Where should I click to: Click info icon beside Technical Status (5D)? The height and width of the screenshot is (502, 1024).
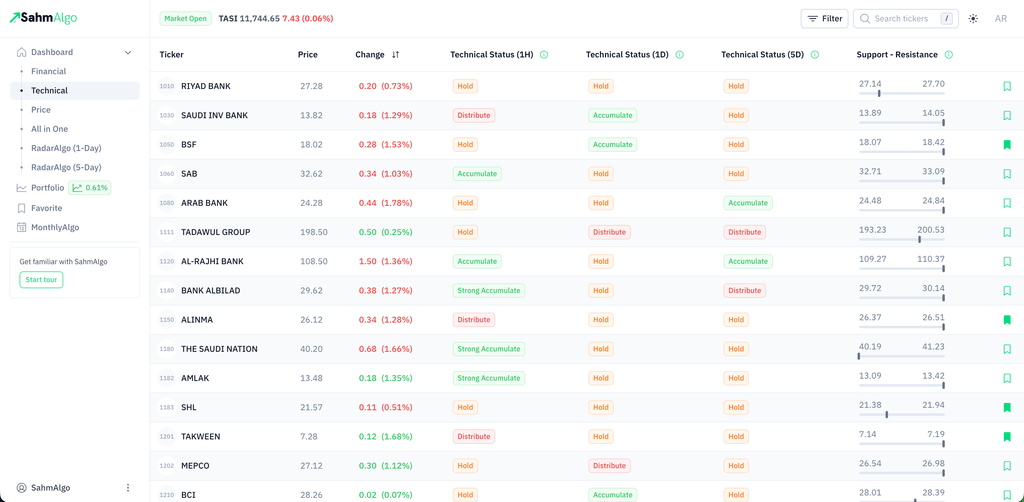tap(815, 55)
